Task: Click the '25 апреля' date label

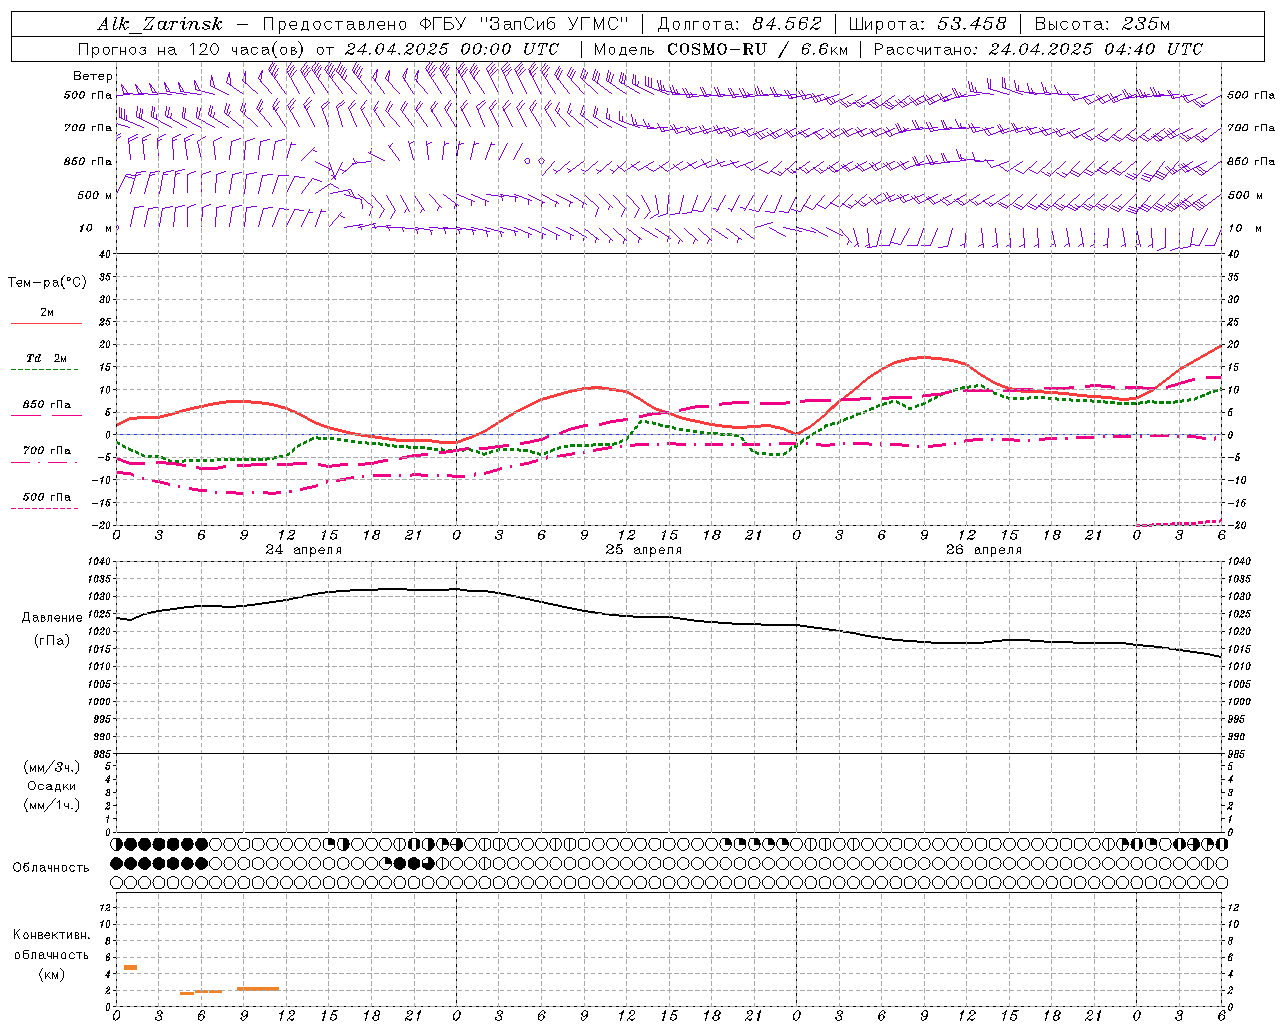Action: pos(644,550)
